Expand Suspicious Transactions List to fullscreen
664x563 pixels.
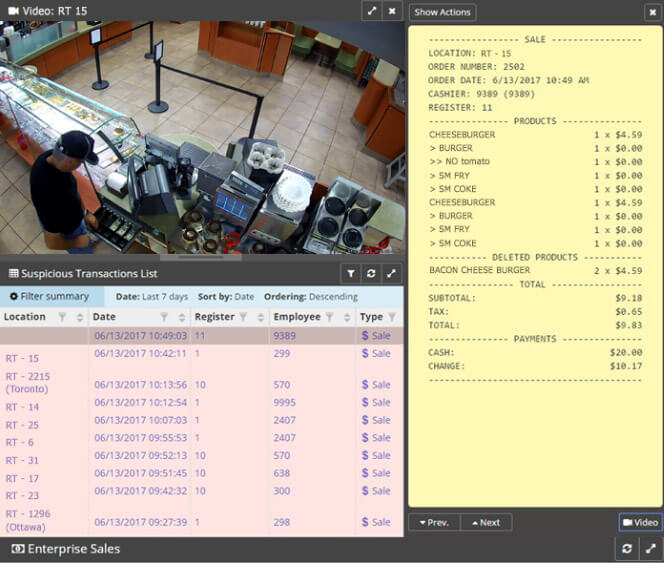coord(391,273)
